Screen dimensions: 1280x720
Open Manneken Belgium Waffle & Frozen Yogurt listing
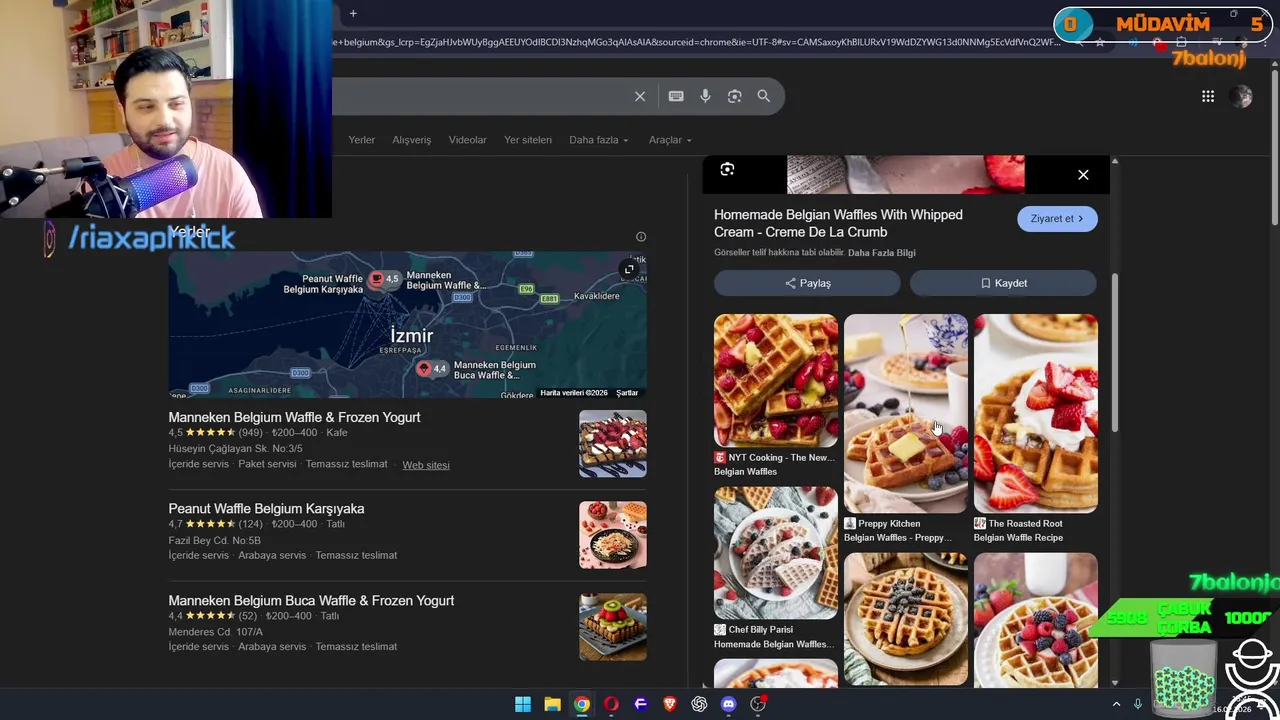point(294,417)
